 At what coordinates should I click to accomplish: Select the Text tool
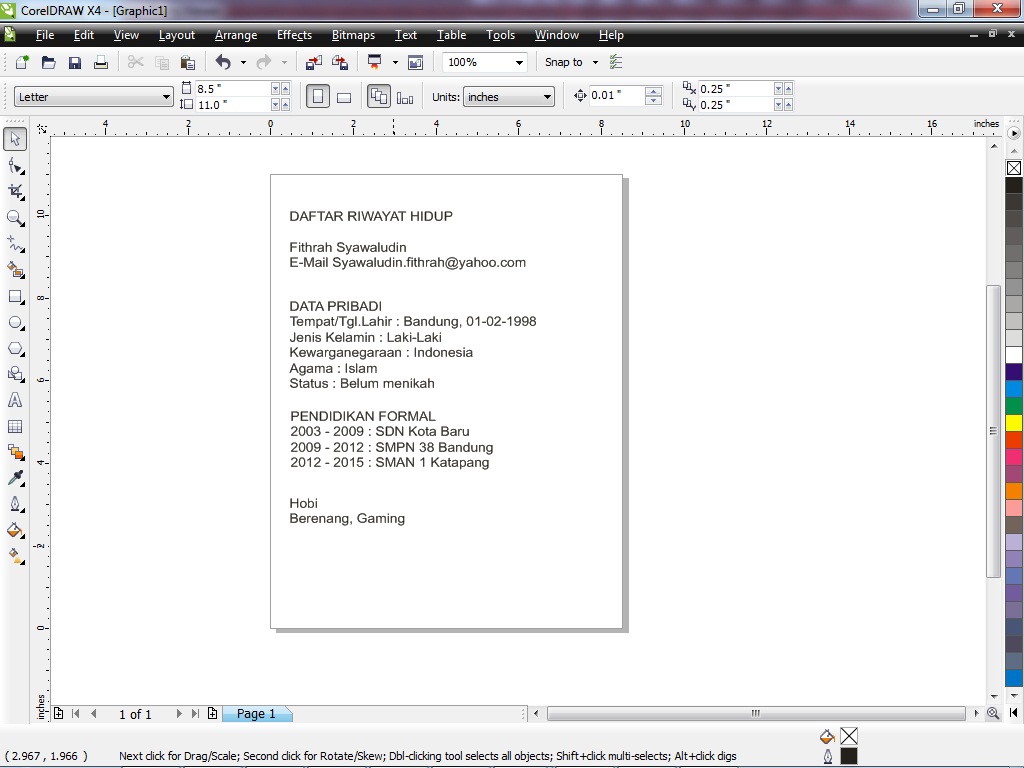click(x=15, y=400)
